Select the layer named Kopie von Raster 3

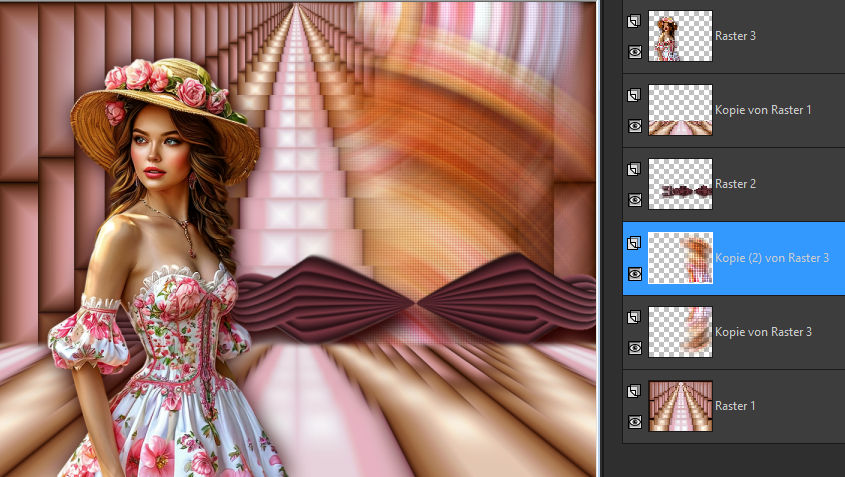763,332
